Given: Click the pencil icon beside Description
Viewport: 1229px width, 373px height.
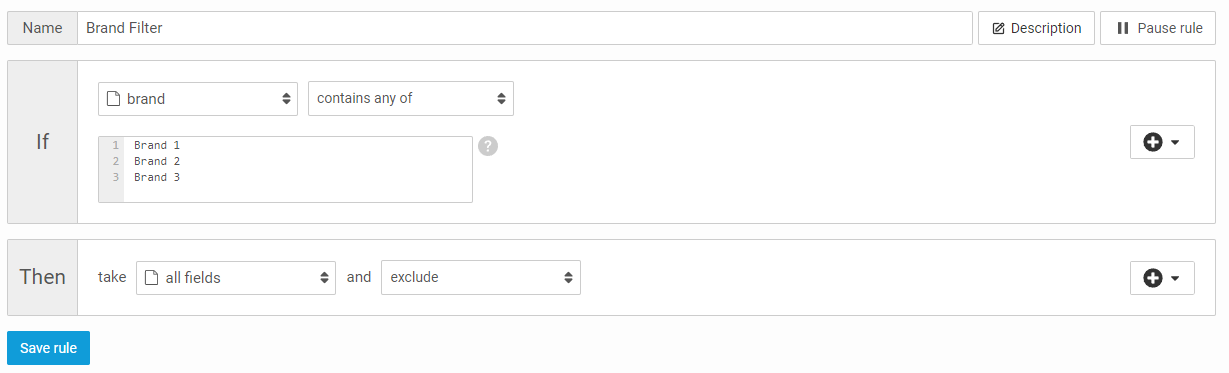Looking at the screenshot, I should coord(998,29).
